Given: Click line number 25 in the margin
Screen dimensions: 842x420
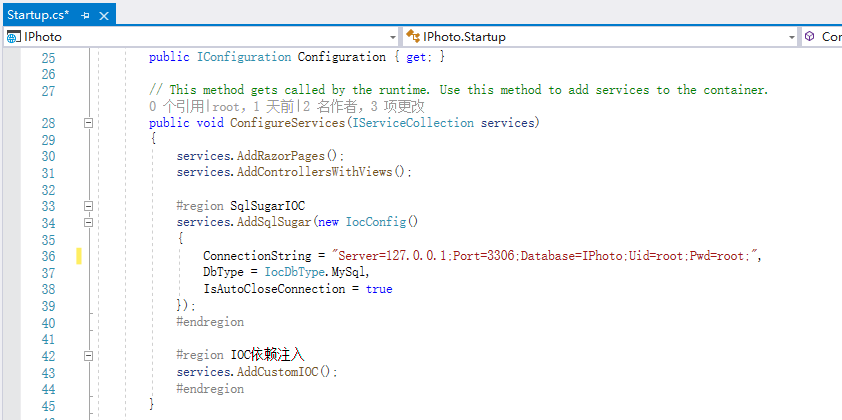Looking at the screenshot, I should [x=48, y=57].
